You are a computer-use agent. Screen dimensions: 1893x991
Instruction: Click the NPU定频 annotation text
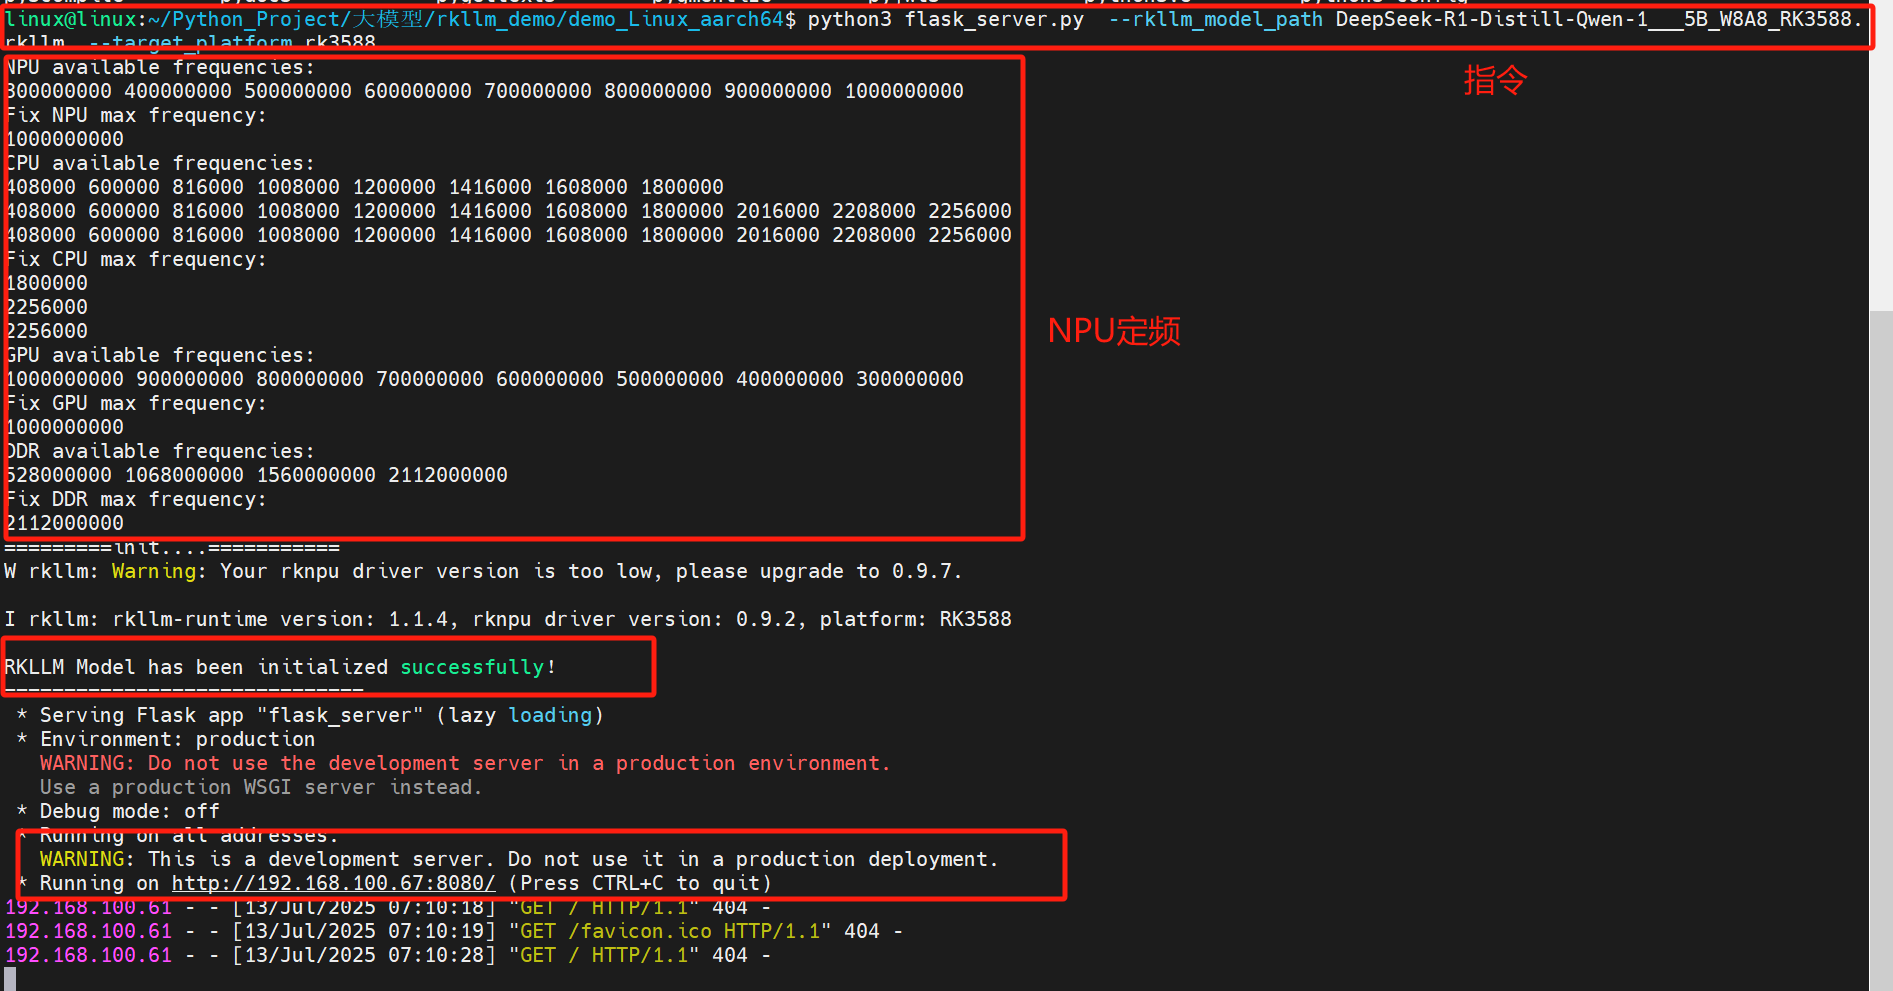tap(1113, 330)
